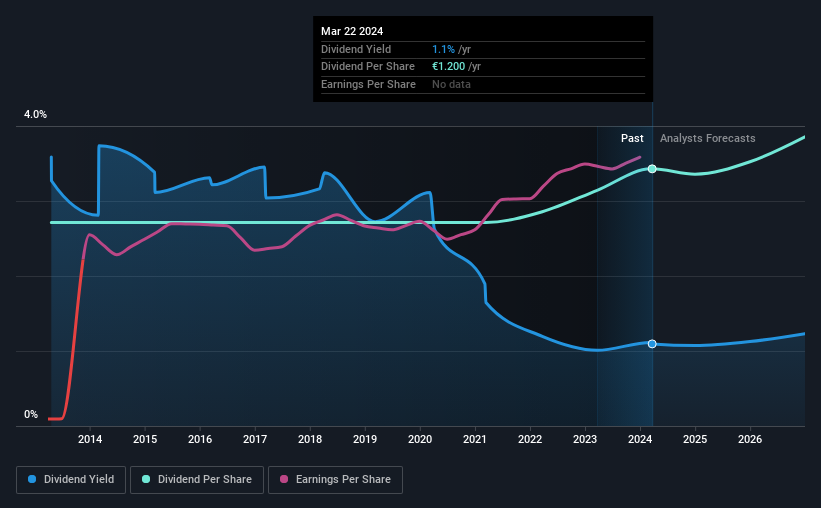
Task: Click the 2018 x-axis label
Action: coord(310,439)
